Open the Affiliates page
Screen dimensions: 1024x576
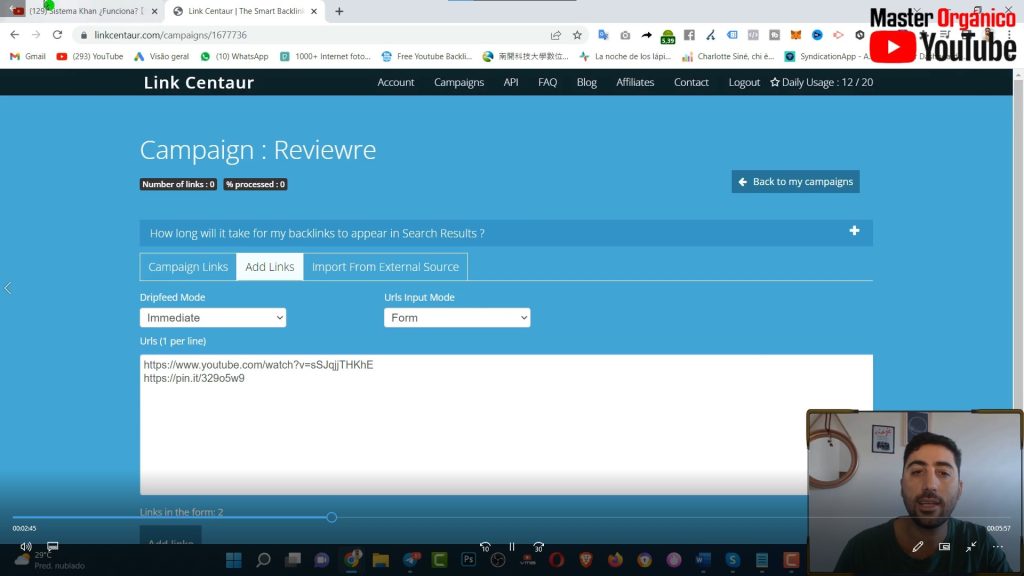point(635,82)
